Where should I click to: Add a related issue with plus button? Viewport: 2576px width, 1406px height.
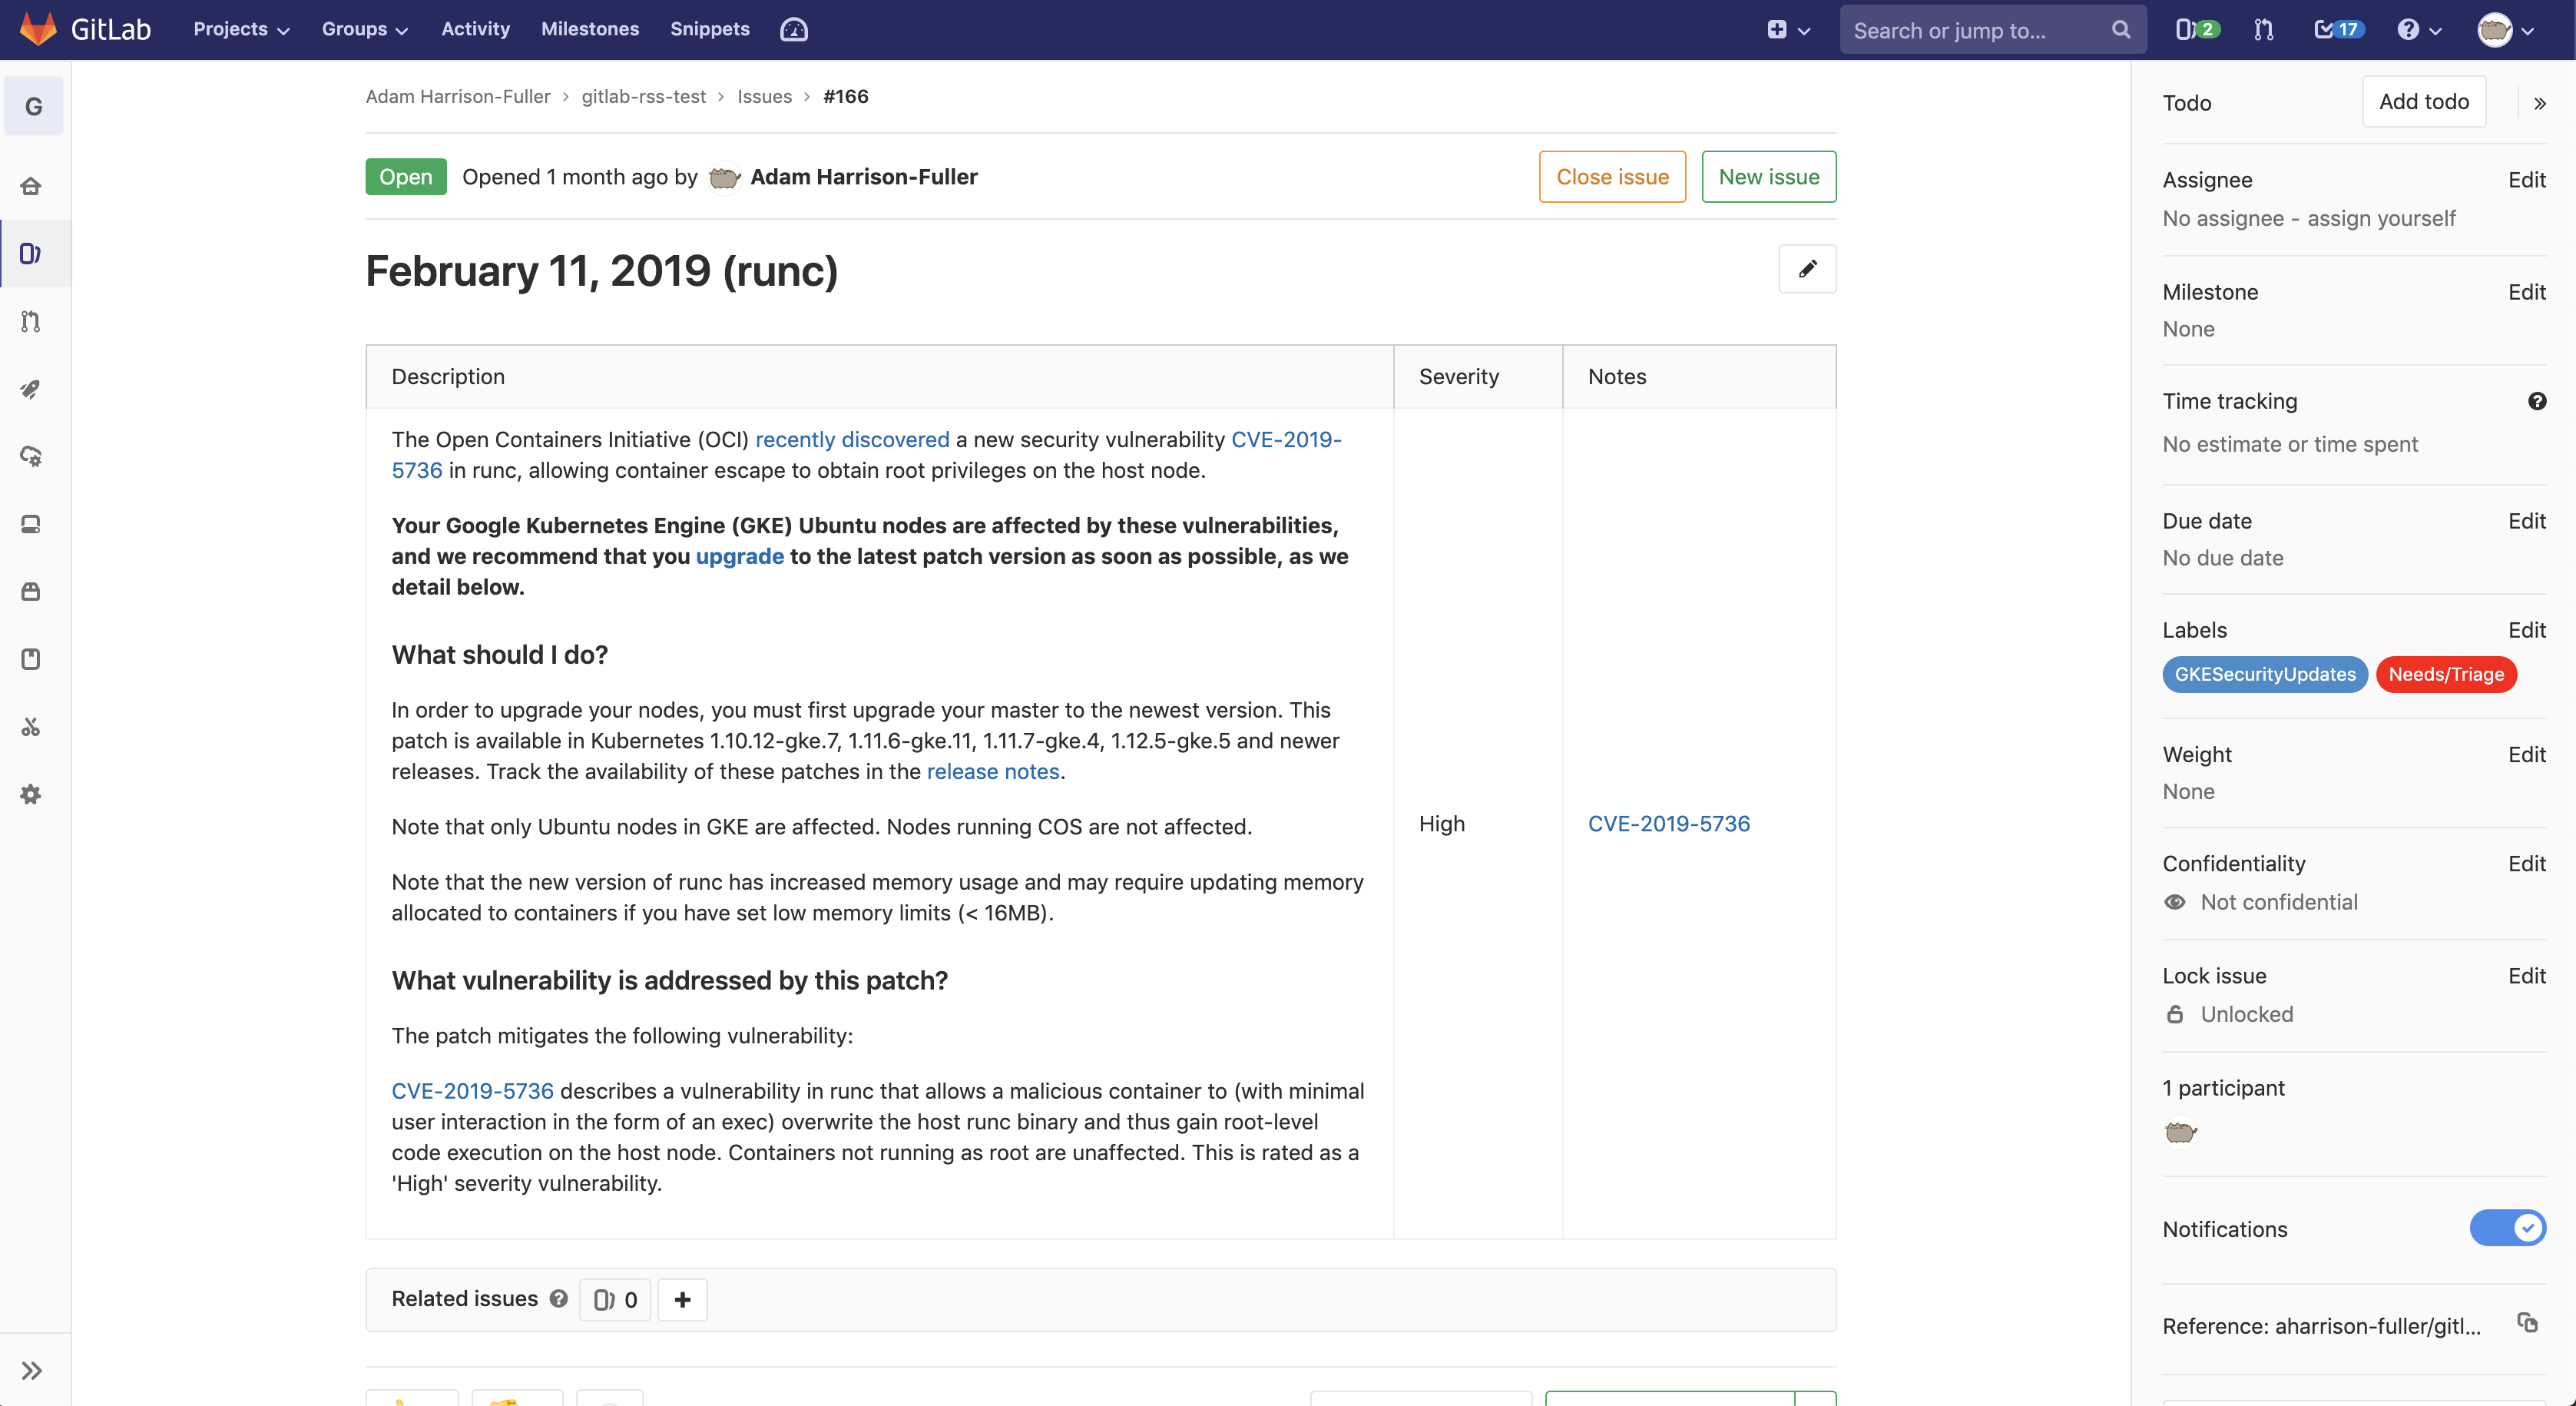click(x=682, y=1299)
